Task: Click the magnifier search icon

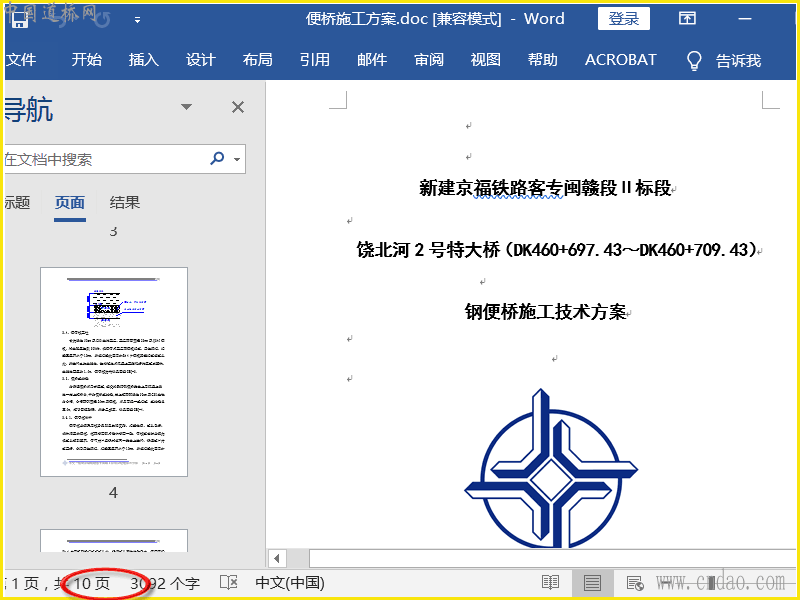Action: [217, 159]
